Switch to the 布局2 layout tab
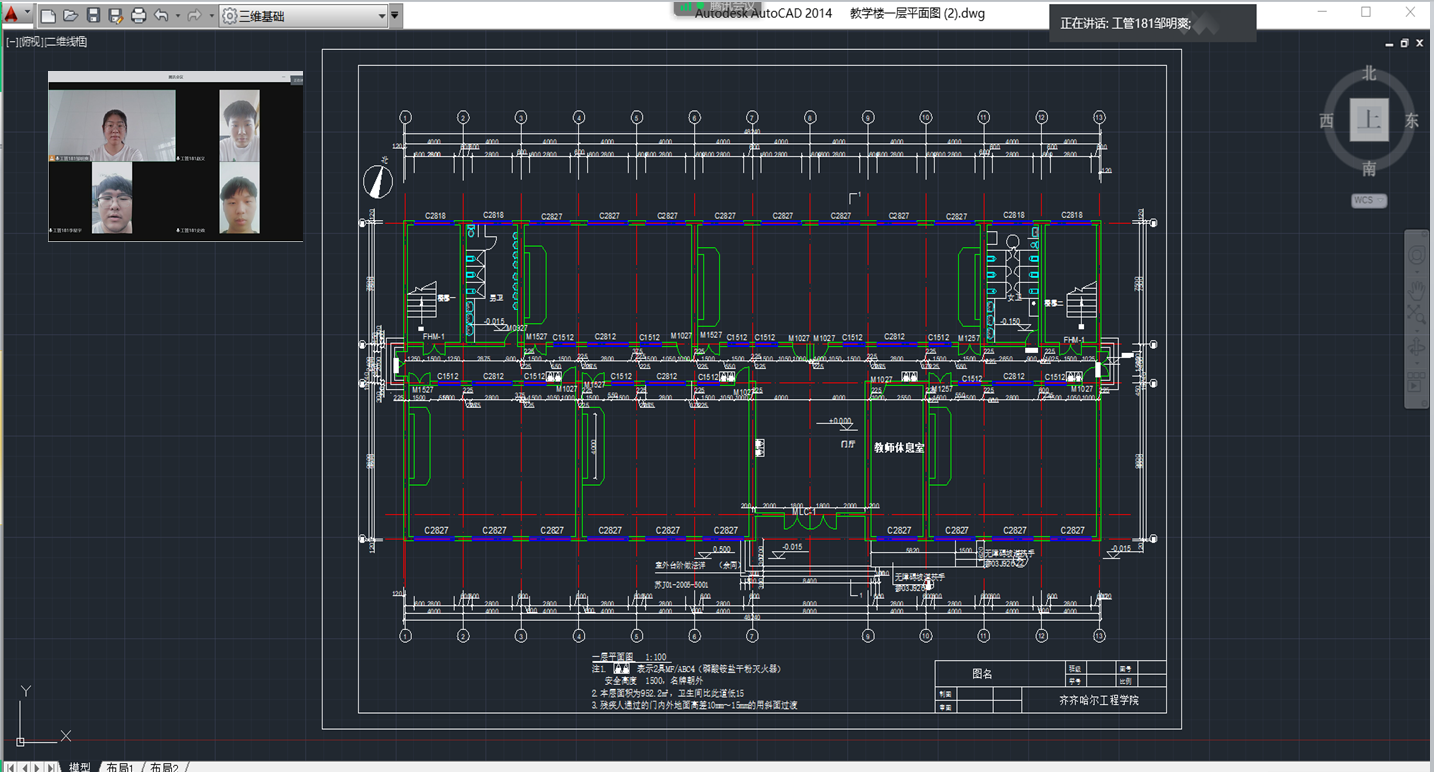The image size is (1434, 772). (164, 766)
